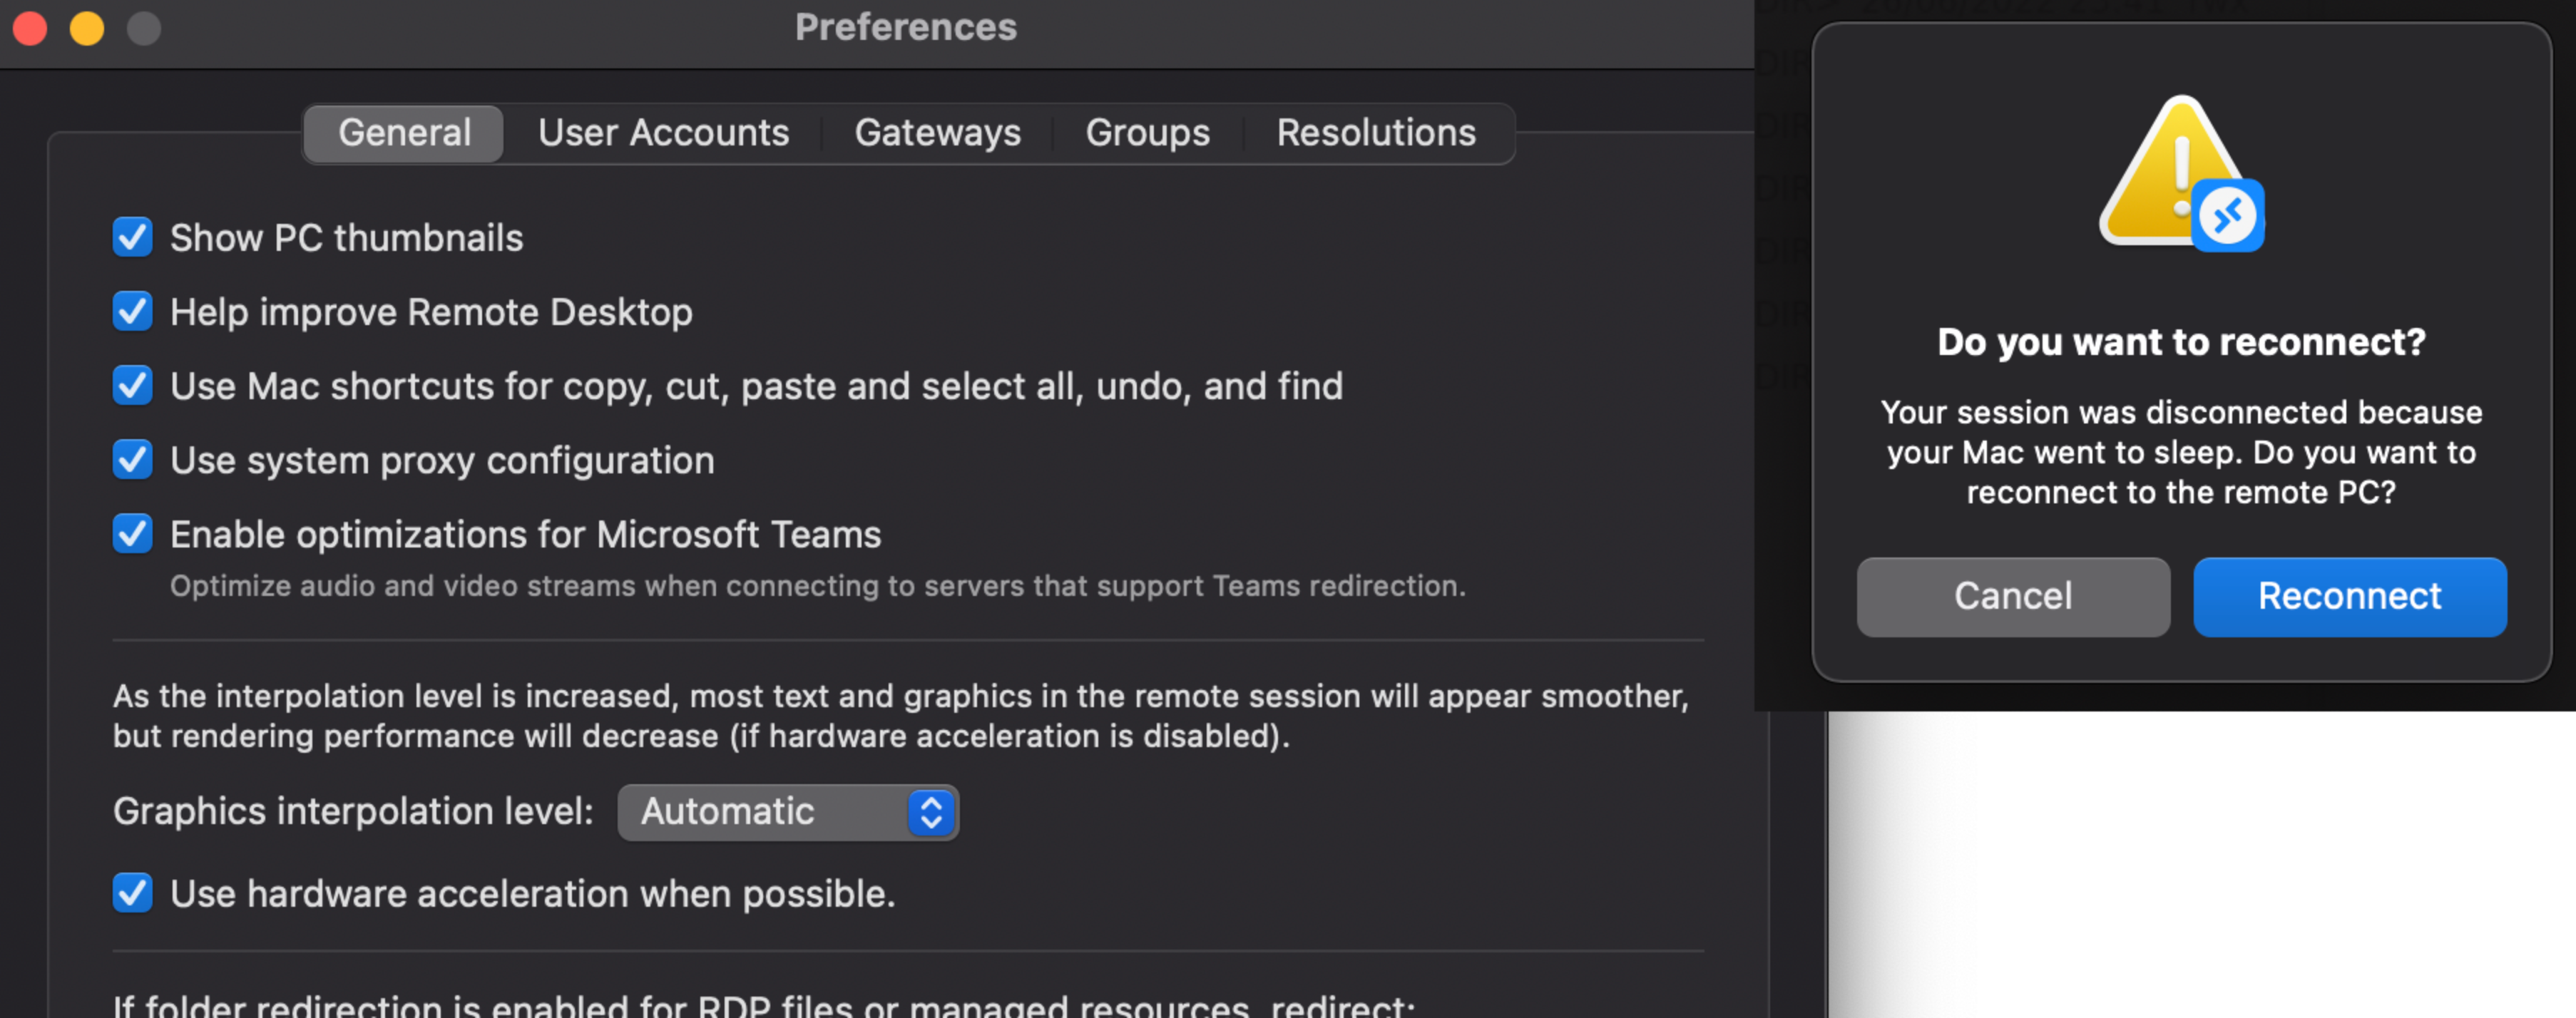
Task: Uncheck Help improve Remote Desktop
Action: point(131,311)
